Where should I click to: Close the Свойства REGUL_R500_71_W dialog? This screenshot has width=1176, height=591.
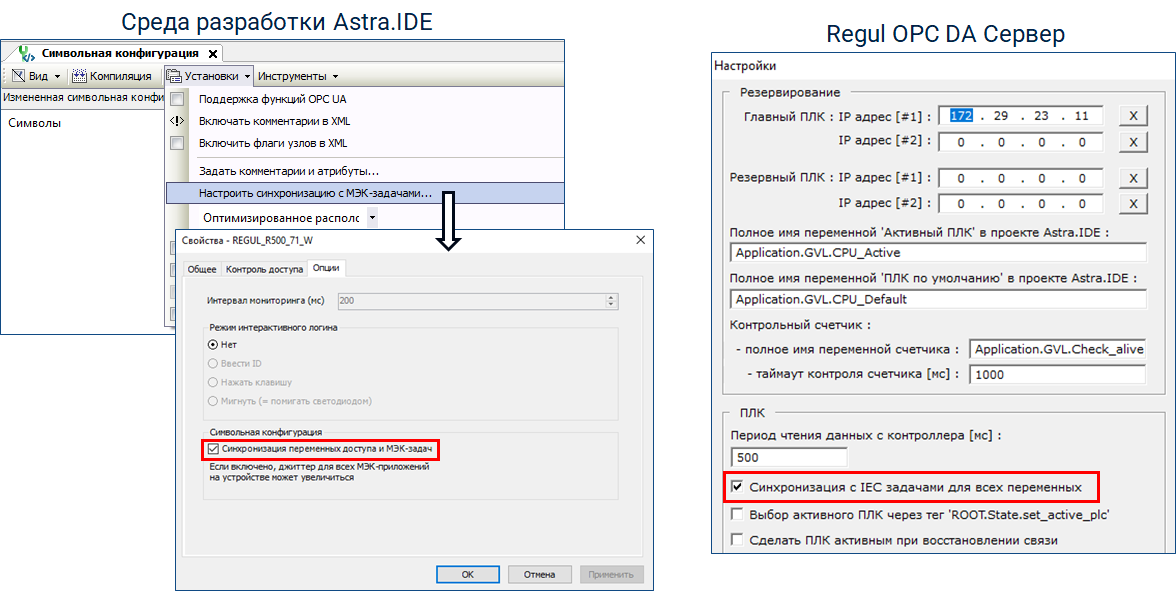click(641, 241)
